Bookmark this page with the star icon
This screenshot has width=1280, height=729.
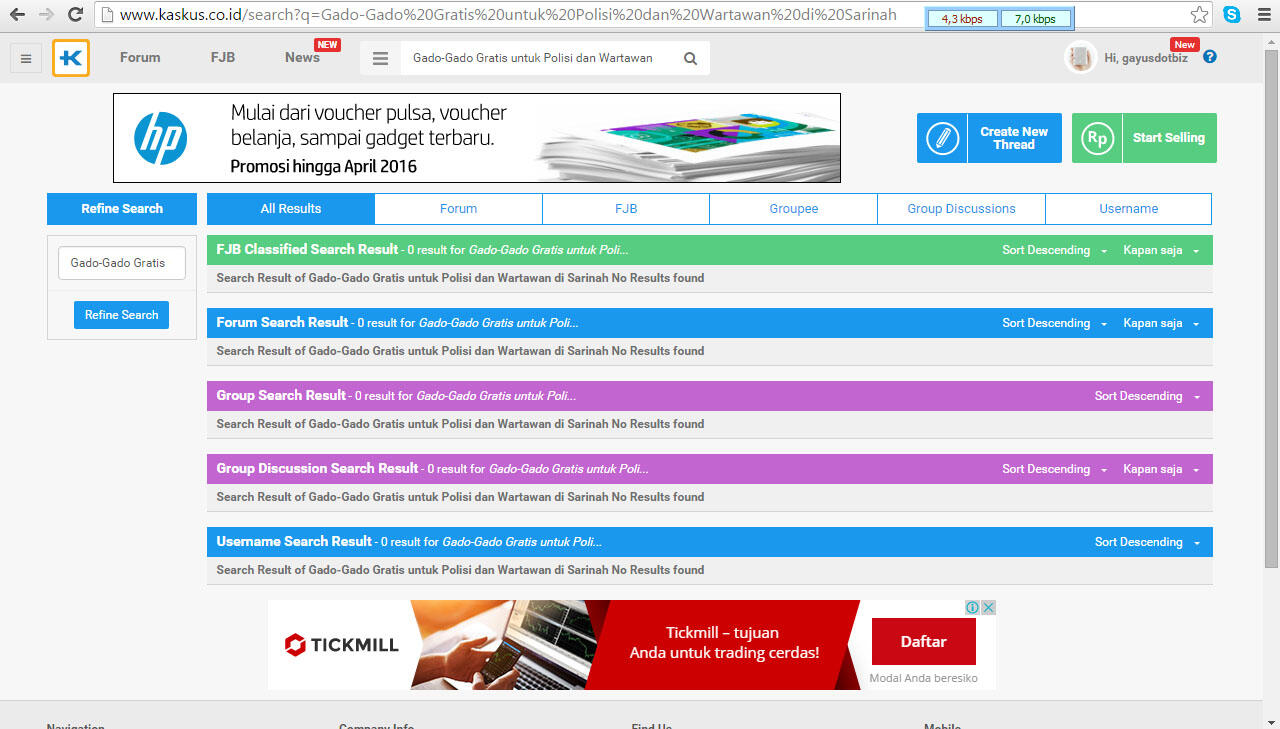click(x=1199, y=15)
